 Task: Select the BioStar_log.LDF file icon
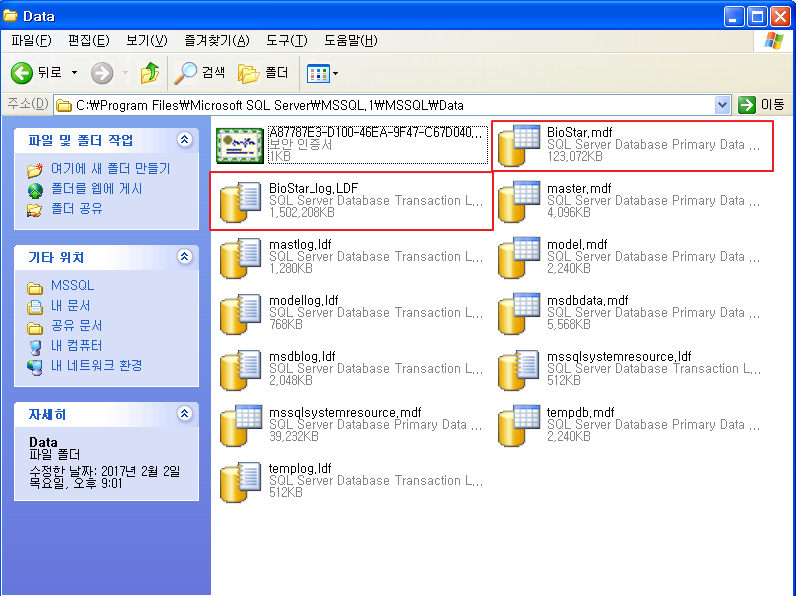[240, 202]
